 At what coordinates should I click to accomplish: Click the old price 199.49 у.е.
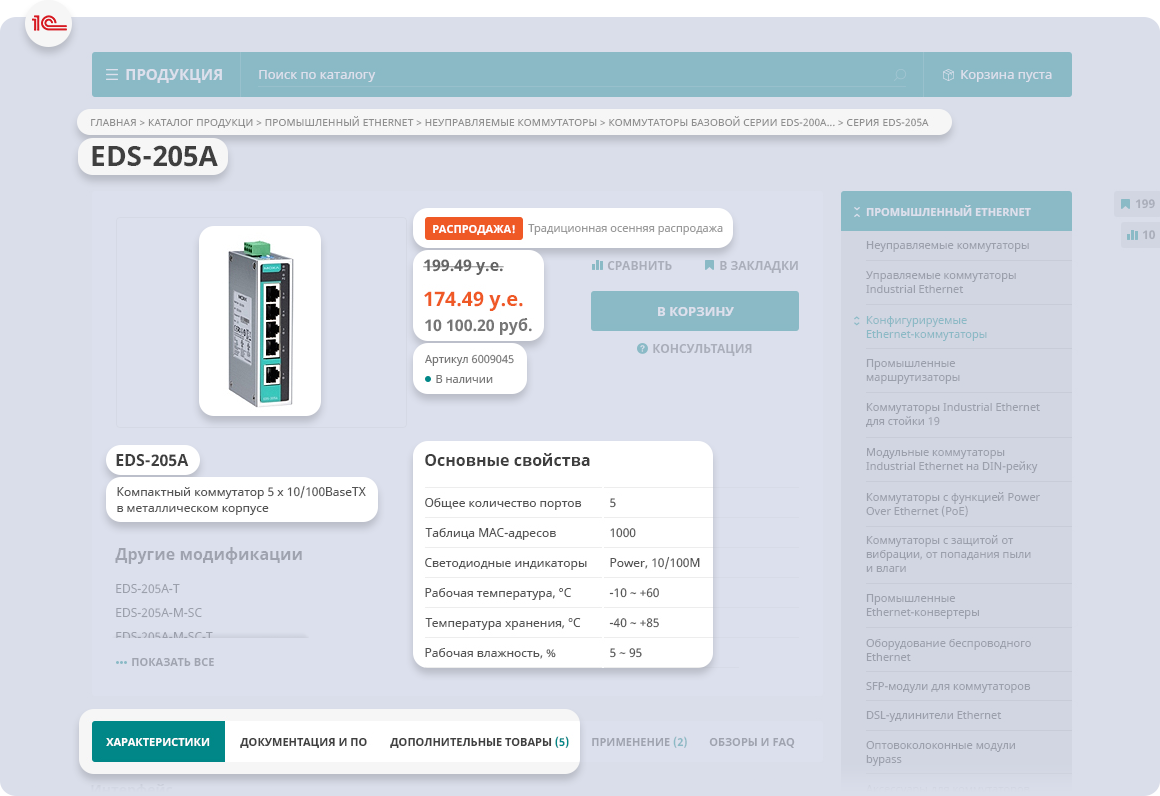[x=463, y=266]
